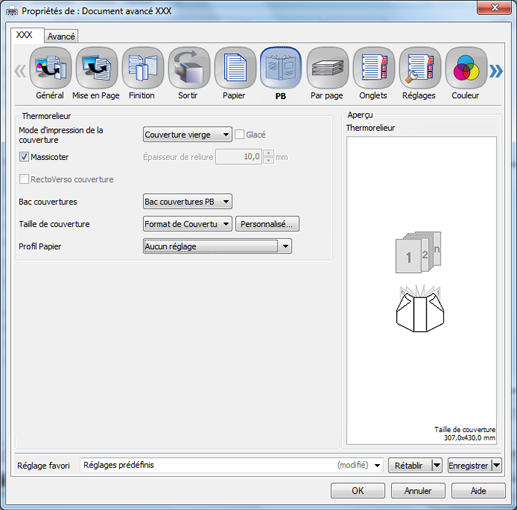Switch to the Avancé tab
Viewport: 517px width, 510px height.
click(61, 36)
